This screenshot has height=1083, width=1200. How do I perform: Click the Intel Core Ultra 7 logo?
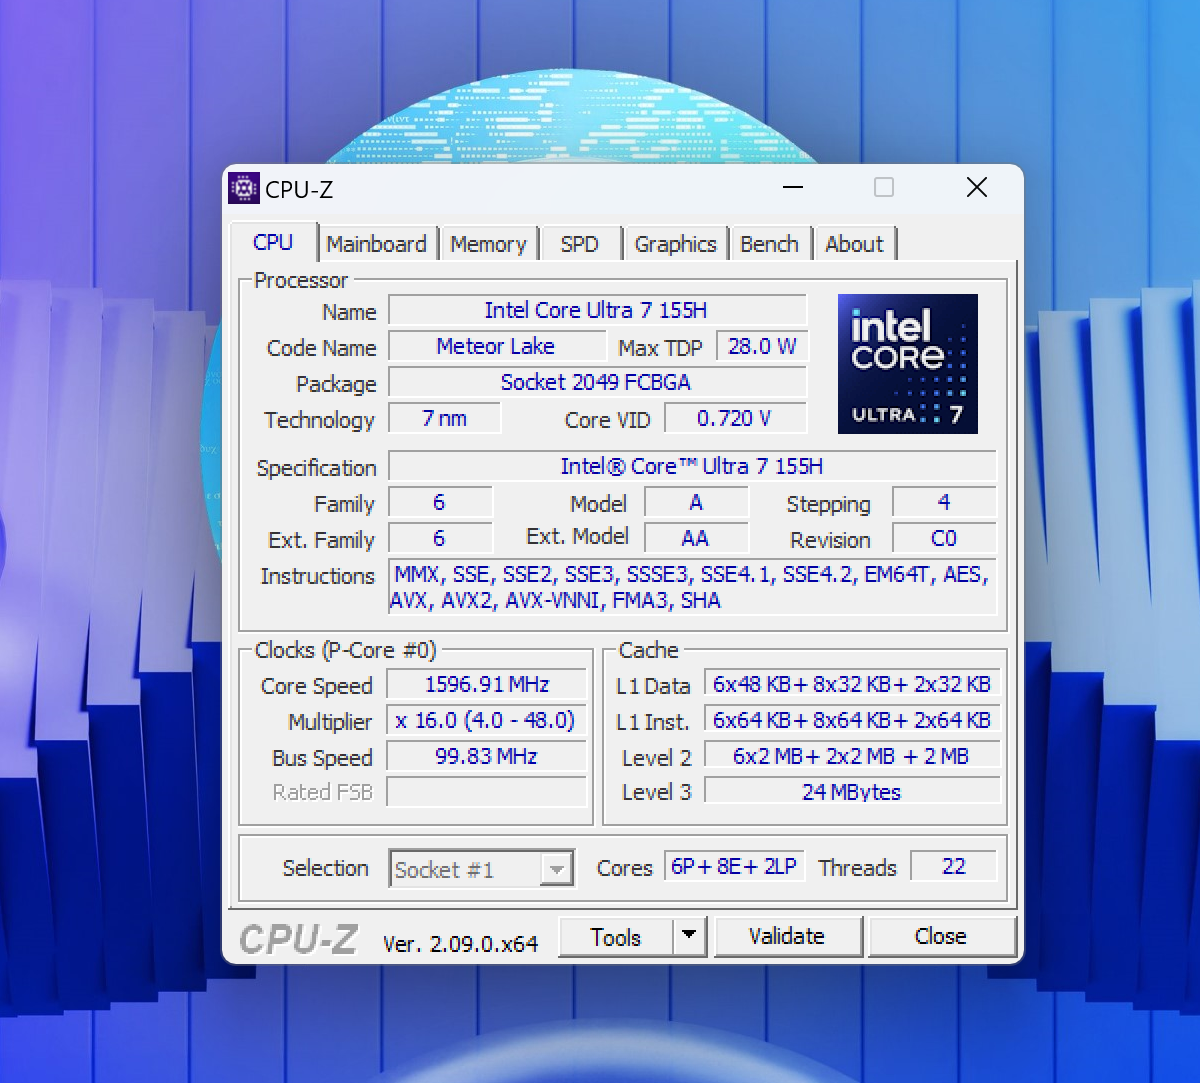pyautogui.click(x=908, y=364)
